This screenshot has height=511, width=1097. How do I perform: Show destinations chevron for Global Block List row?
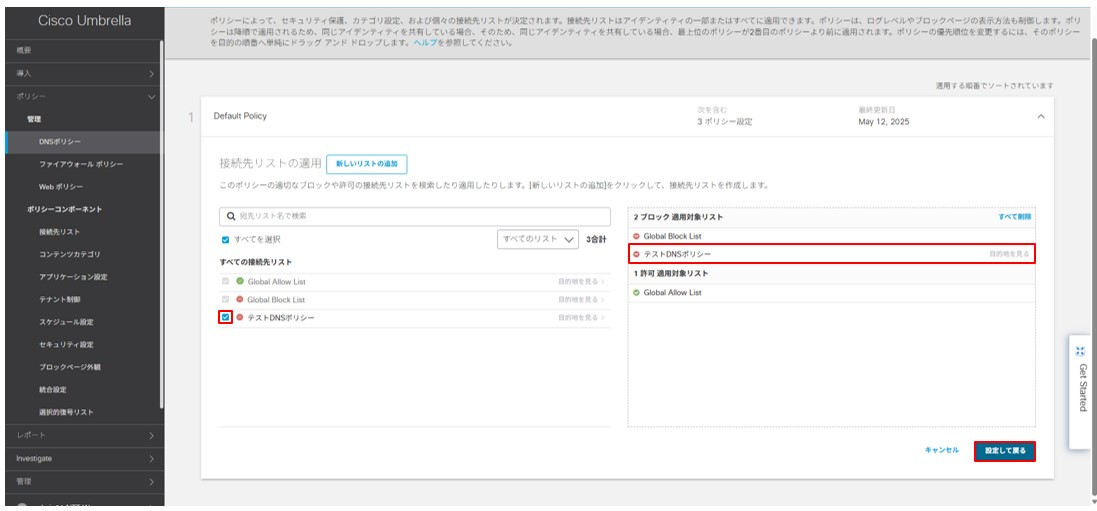603,300
